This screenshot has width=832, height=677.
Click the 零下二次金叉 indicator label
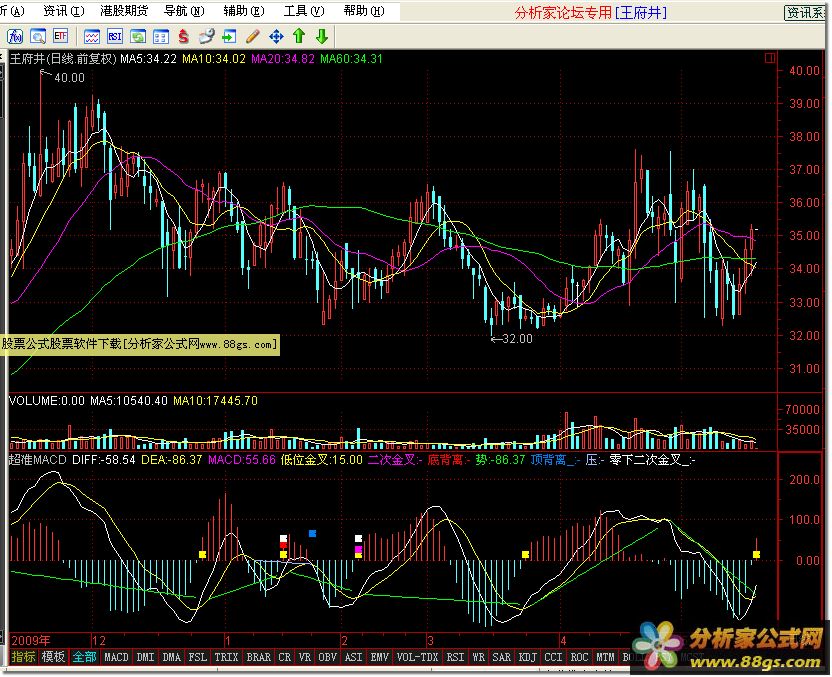pyautogui.click(x=652, y=459)
